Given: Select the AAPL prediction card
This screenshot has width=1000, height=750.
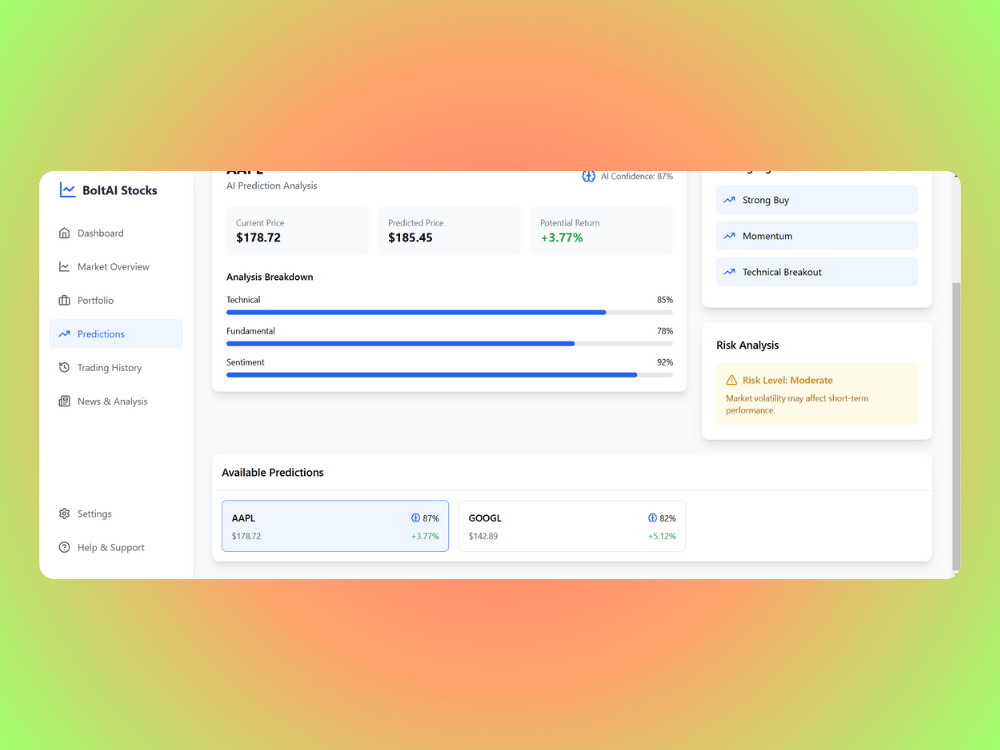Looking at the screenshot, I should pyautogui.click(x=335, y=526).
